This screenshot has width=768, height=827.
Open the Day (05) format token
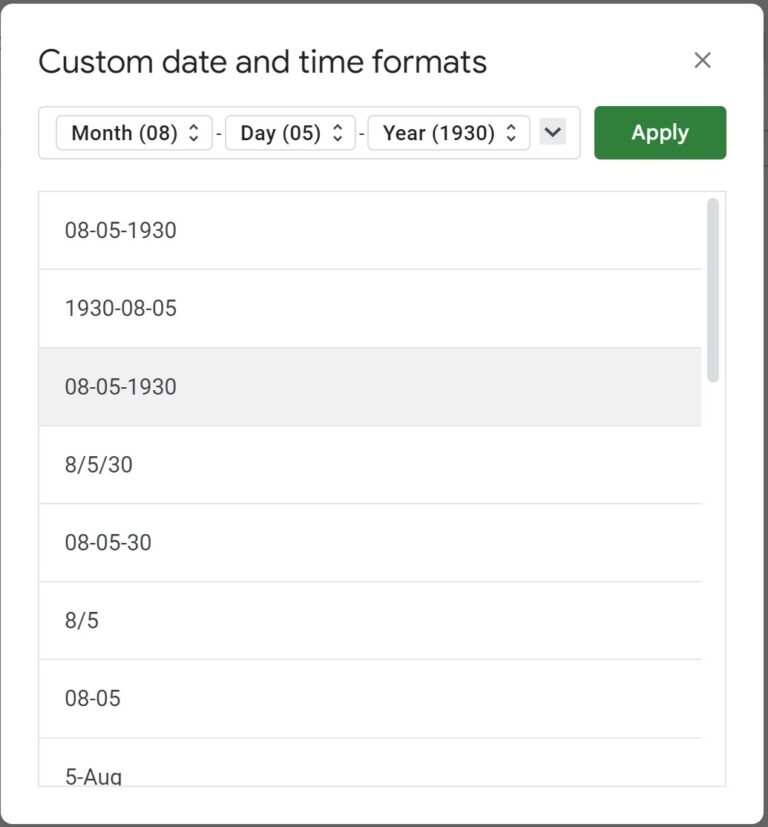280,133
